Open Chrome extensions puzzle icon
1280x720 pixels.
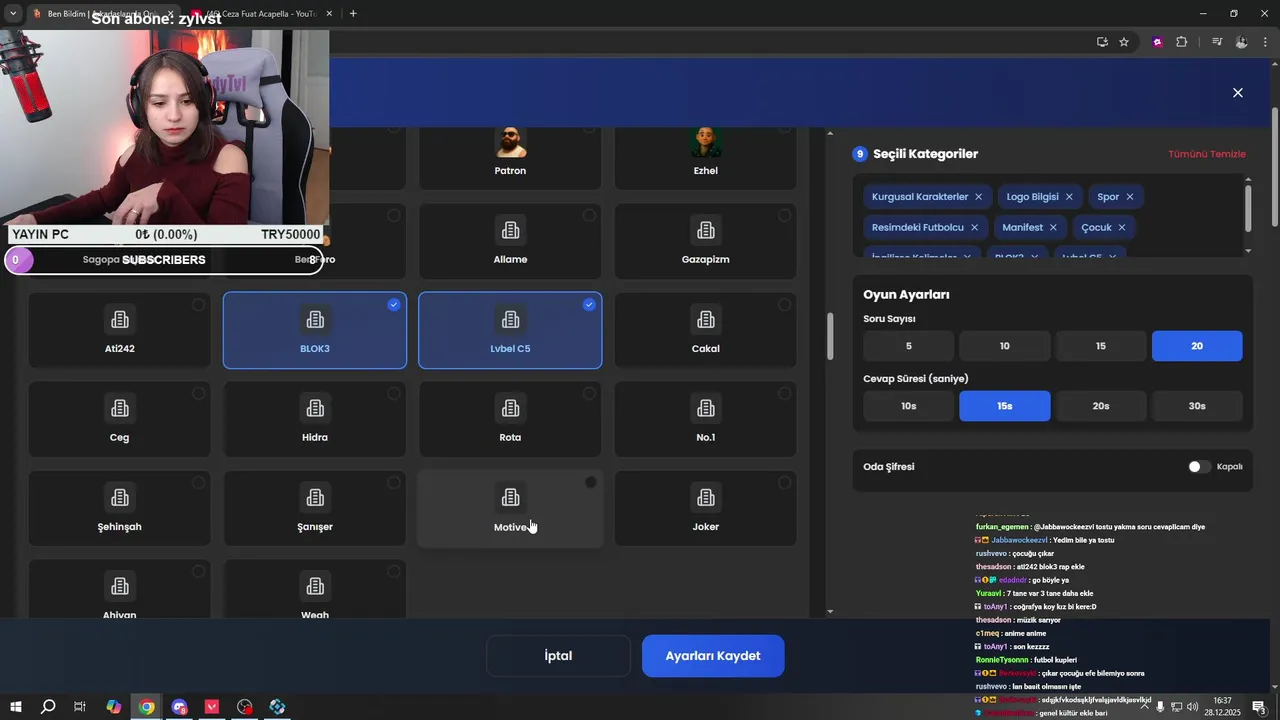(x=1182, y=42)
